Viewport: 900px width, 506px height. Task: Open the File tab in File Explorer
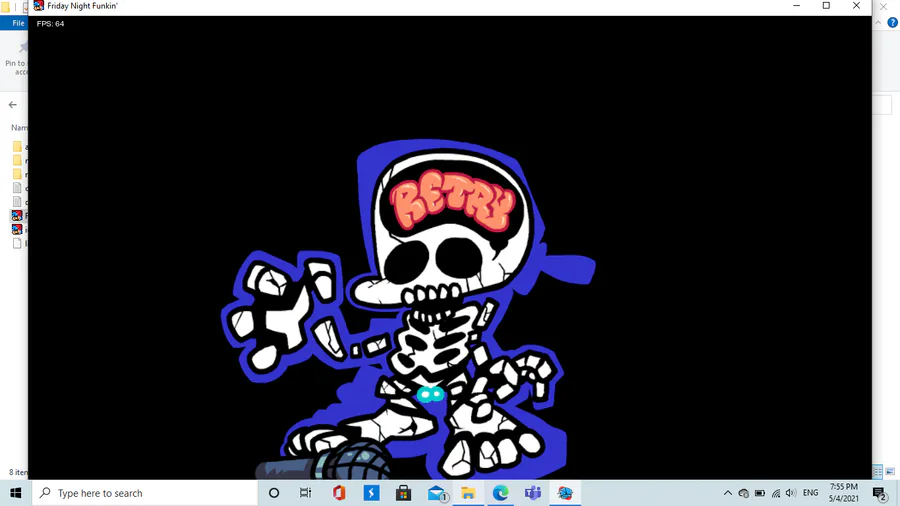click(x=18, y=23)
